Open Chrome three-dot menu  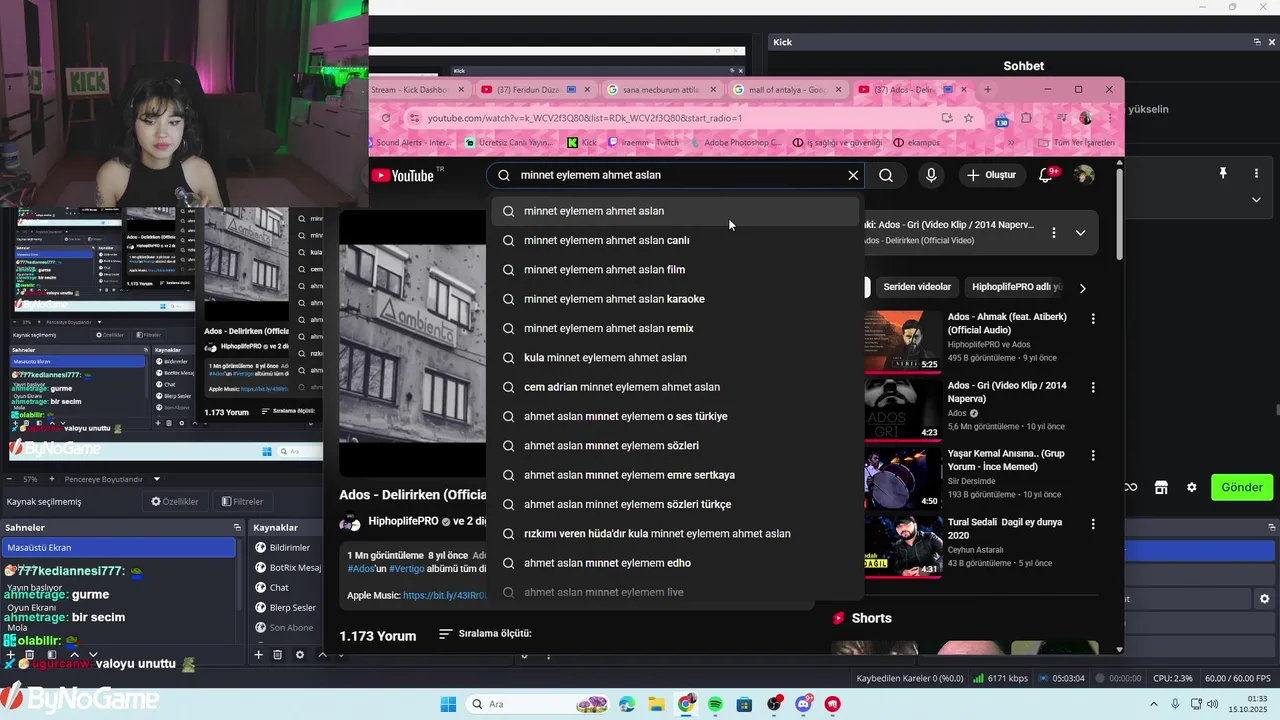click(1111, 118)
